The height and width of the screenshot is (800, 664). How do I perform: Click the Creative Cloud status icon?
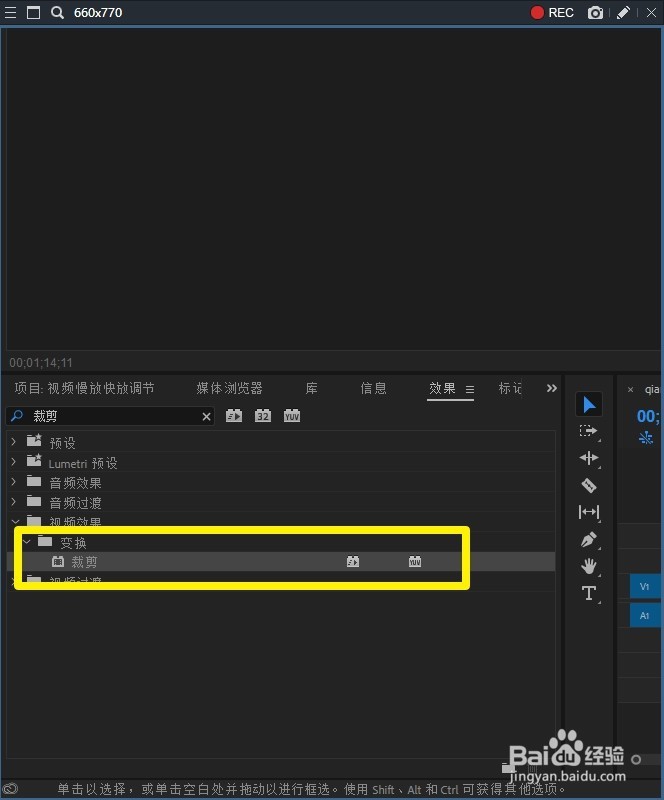pos(10,789)
